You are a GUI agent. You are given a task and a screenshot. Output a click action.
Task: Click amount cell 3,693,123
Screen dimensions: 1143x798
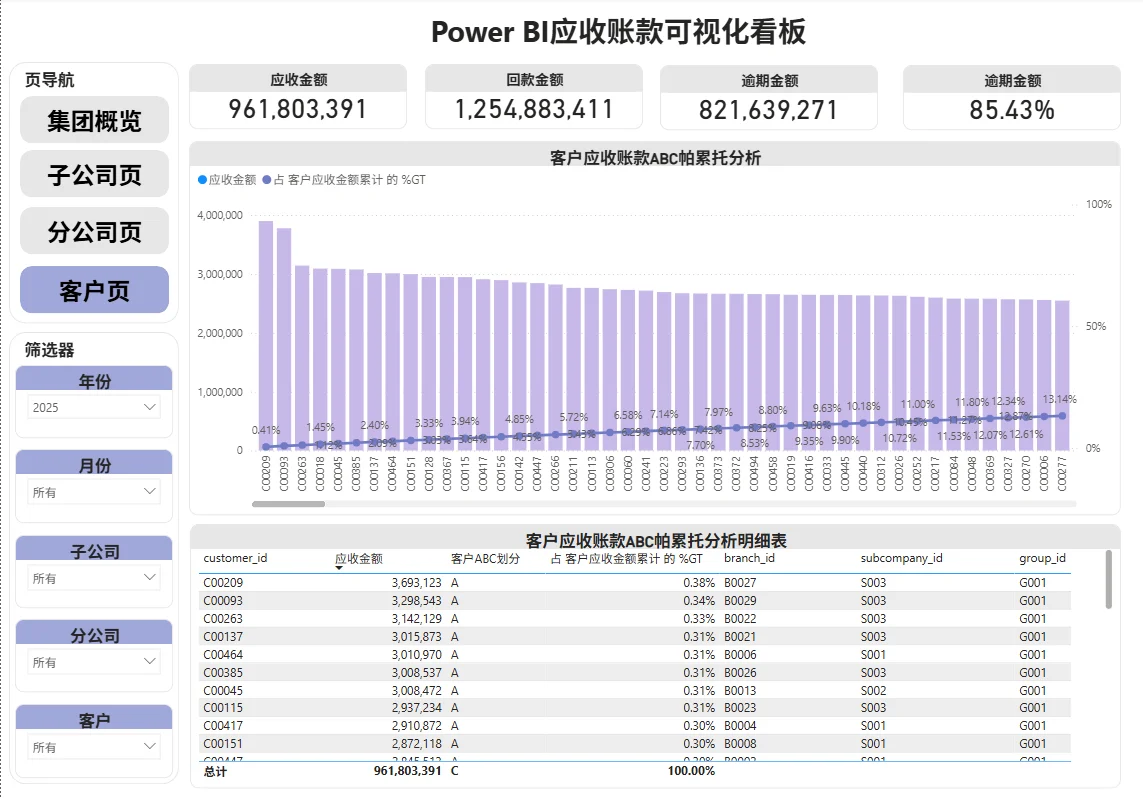coord(416,583)
